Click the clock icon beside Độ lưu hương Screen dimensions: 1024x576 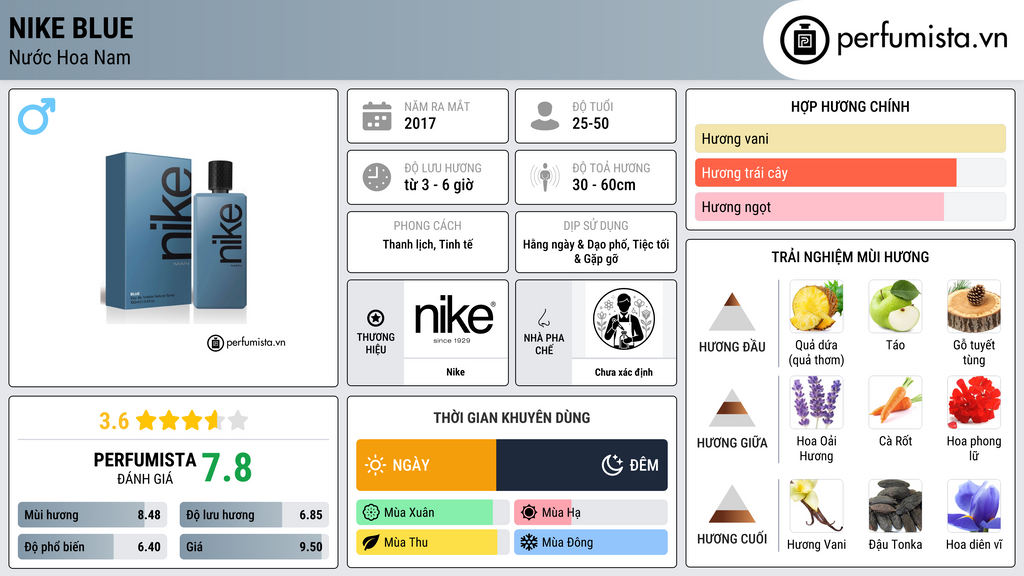(377, 177)
